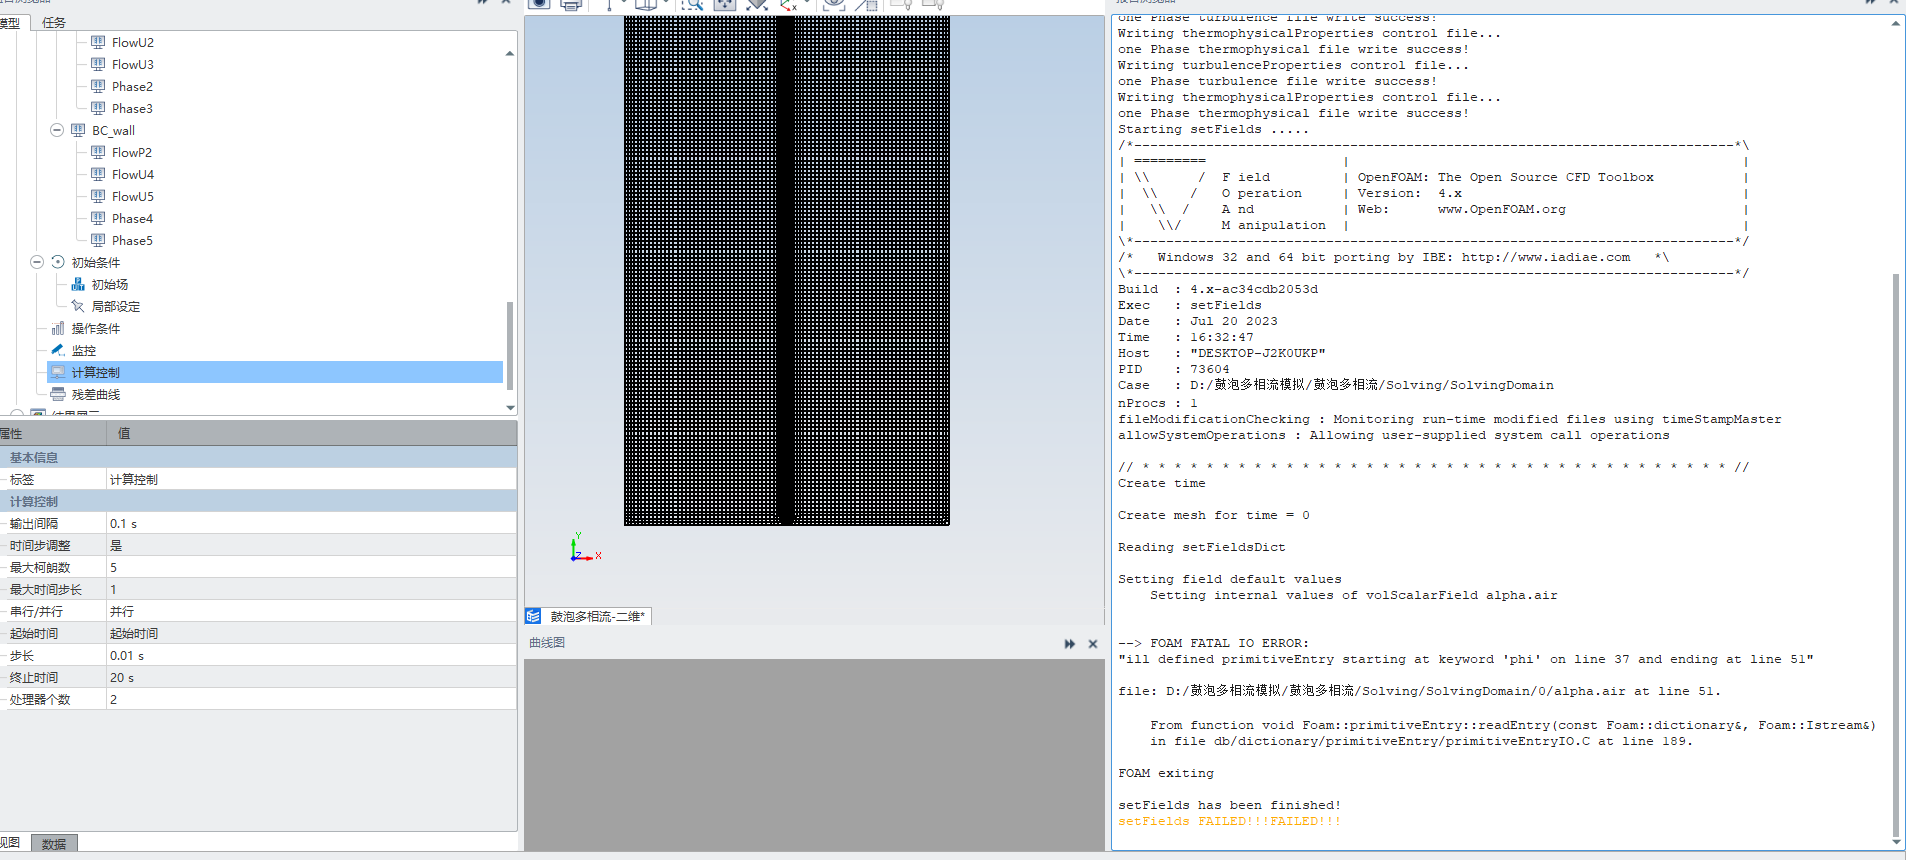The height and width of the screenshot is (860, 1906).
Task: Click the Phase3 node icon
Action: pos(98,108)
